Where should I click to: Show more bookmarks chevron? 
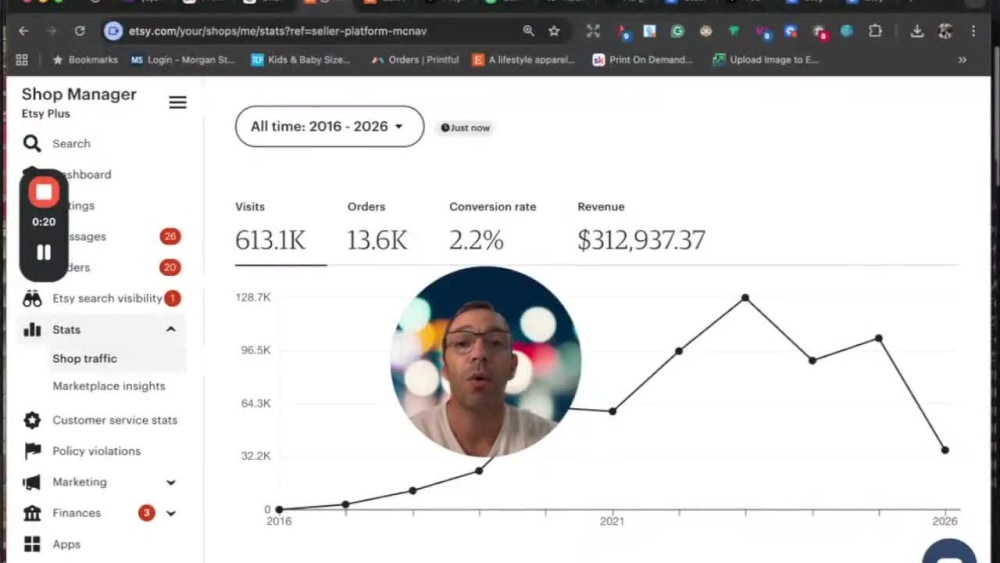pos(962,60)
